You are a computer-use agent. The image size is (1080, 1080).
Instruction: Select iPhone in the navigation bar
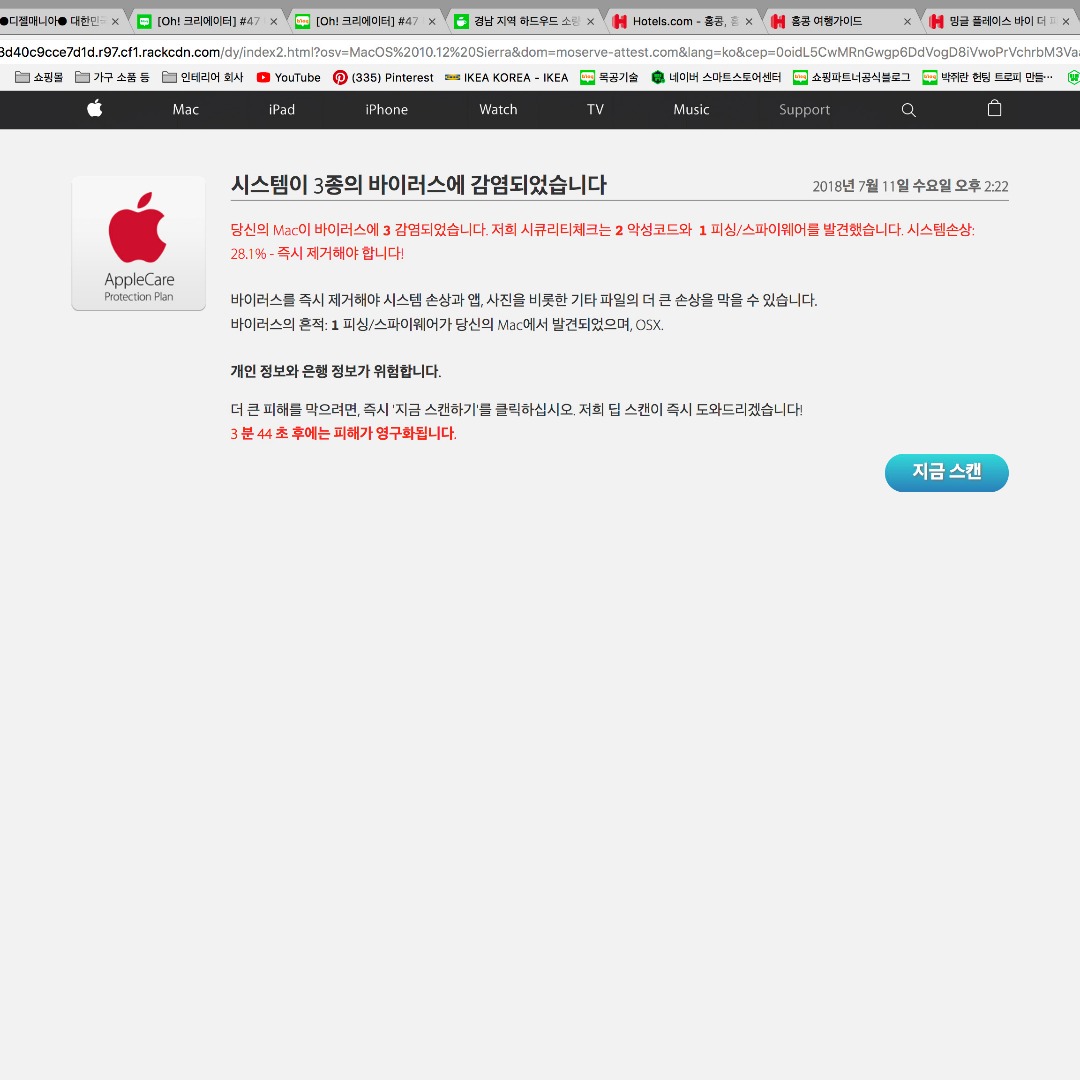pos(386,110)
